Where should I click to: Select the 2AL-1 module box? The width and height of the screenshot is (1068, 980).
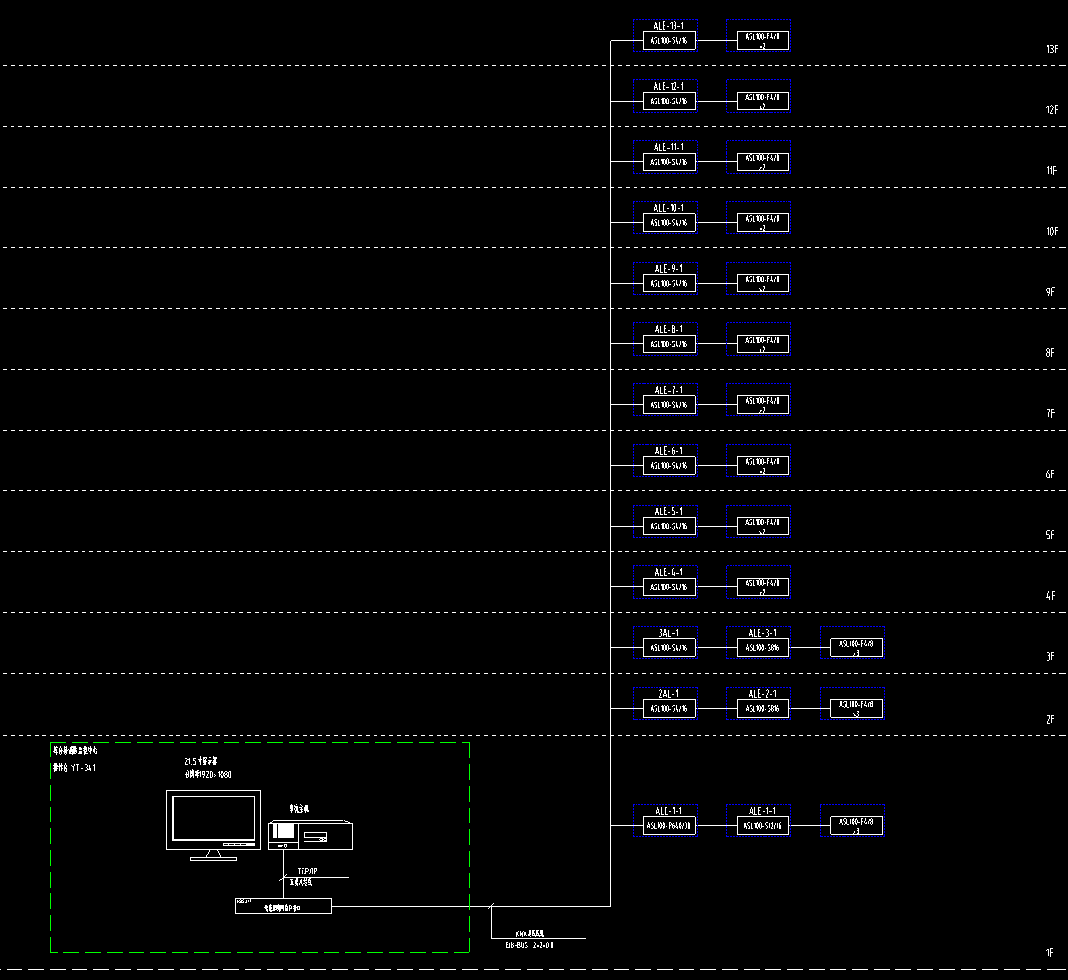coord(668,709)
